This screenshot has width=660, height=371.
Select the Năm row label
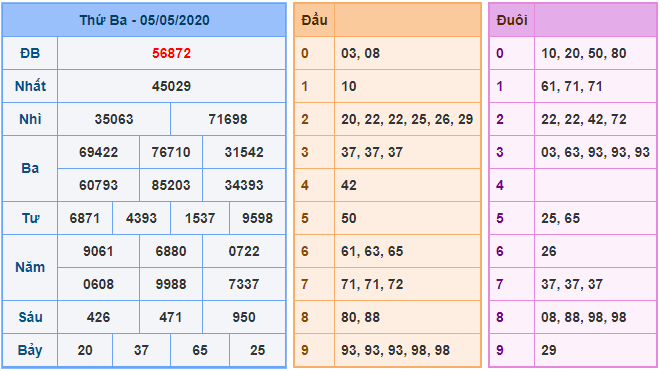point(30,267)
